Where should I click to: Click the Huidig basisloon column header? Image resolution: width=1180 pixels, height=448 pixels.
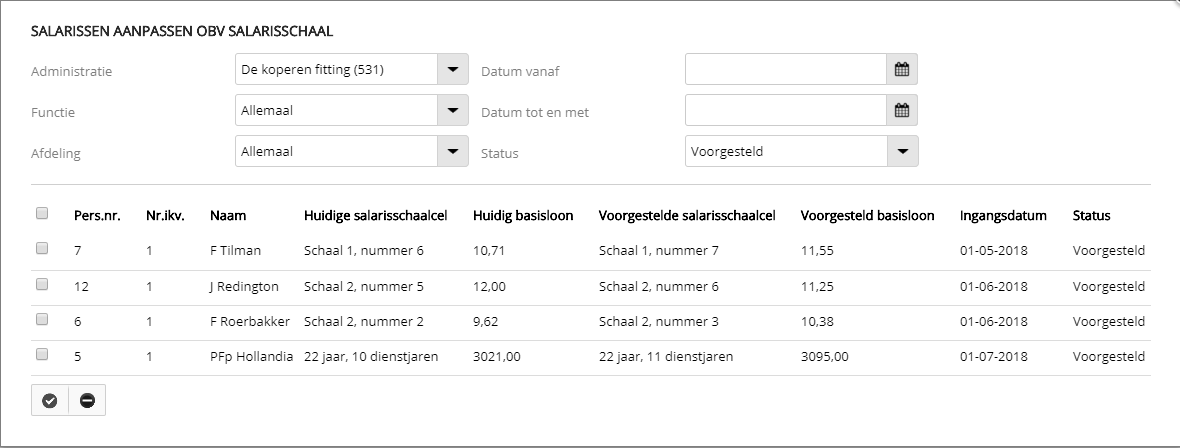point(522,215)
